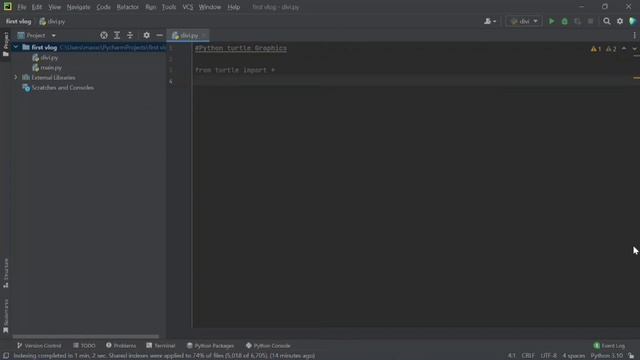This screenshot has width=640, height=360.
Task: Hide the Project tool window
Action: click(159, 36)
